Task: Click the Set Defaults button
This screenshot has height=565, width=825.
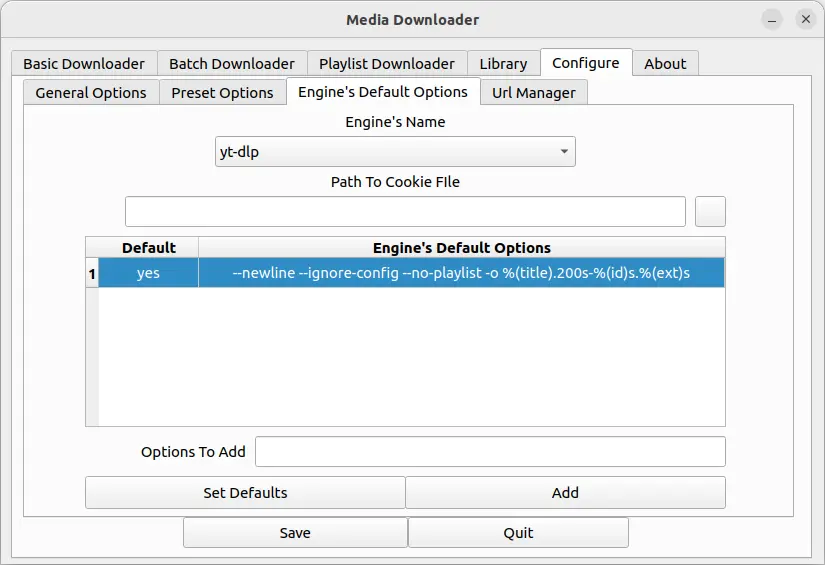Action: coord(245,492)
